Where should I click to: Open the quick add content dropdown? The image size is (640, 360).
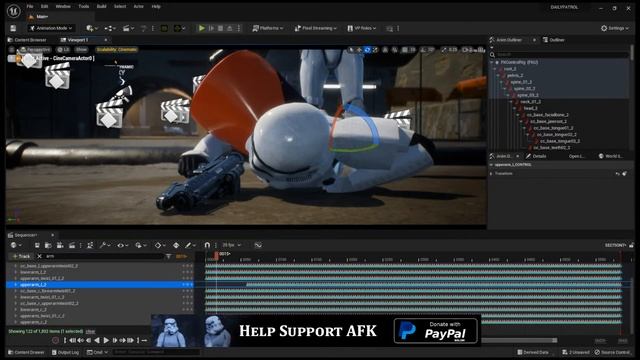pyautogui.click(x=92, y=28)
